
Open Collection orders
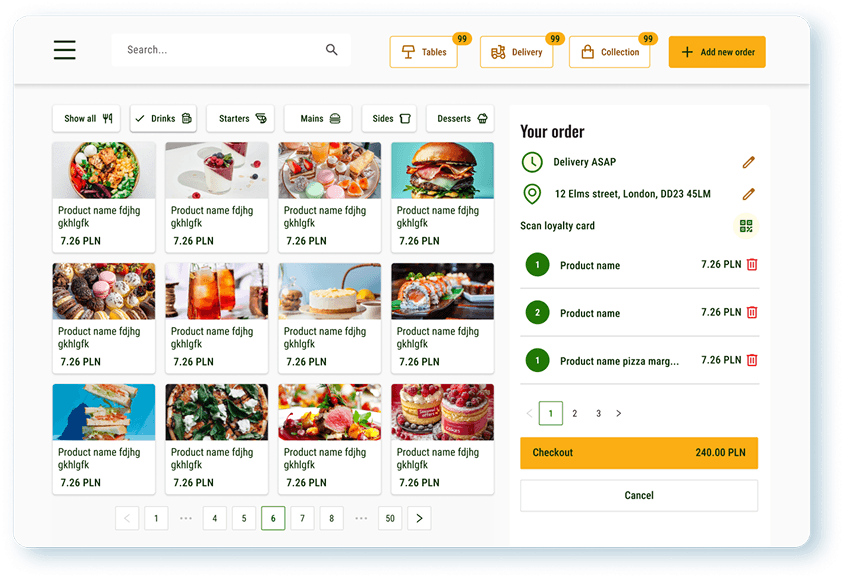coord(609,52)
